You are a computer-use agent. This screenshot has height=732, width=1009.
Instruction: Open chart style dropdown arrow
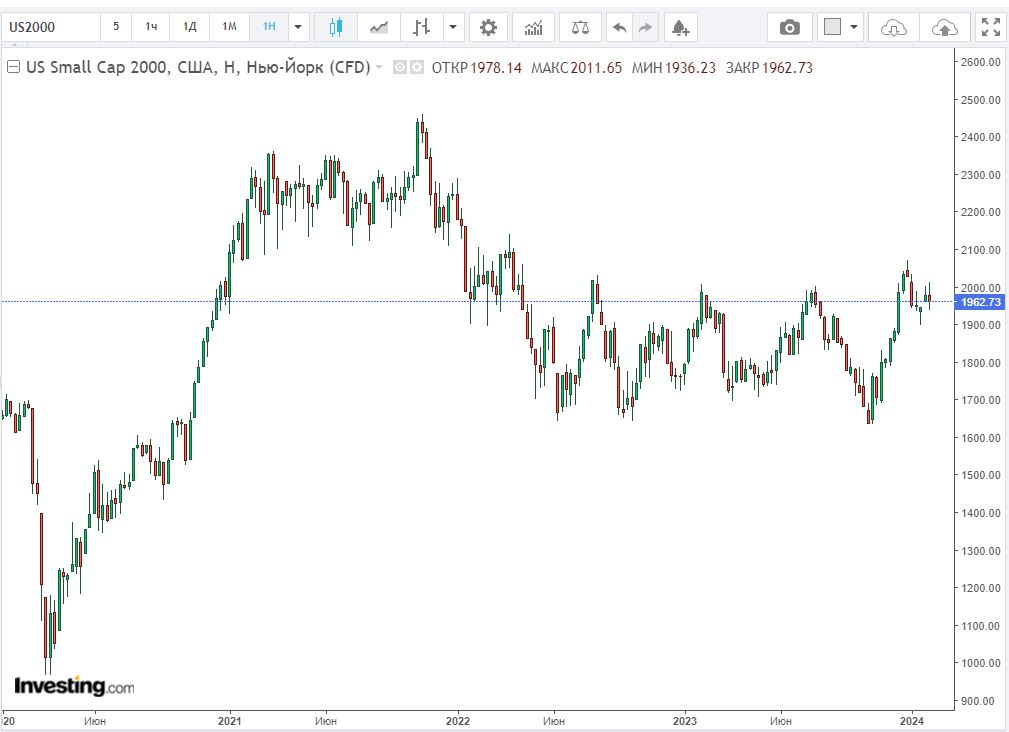tap(453, 27)
